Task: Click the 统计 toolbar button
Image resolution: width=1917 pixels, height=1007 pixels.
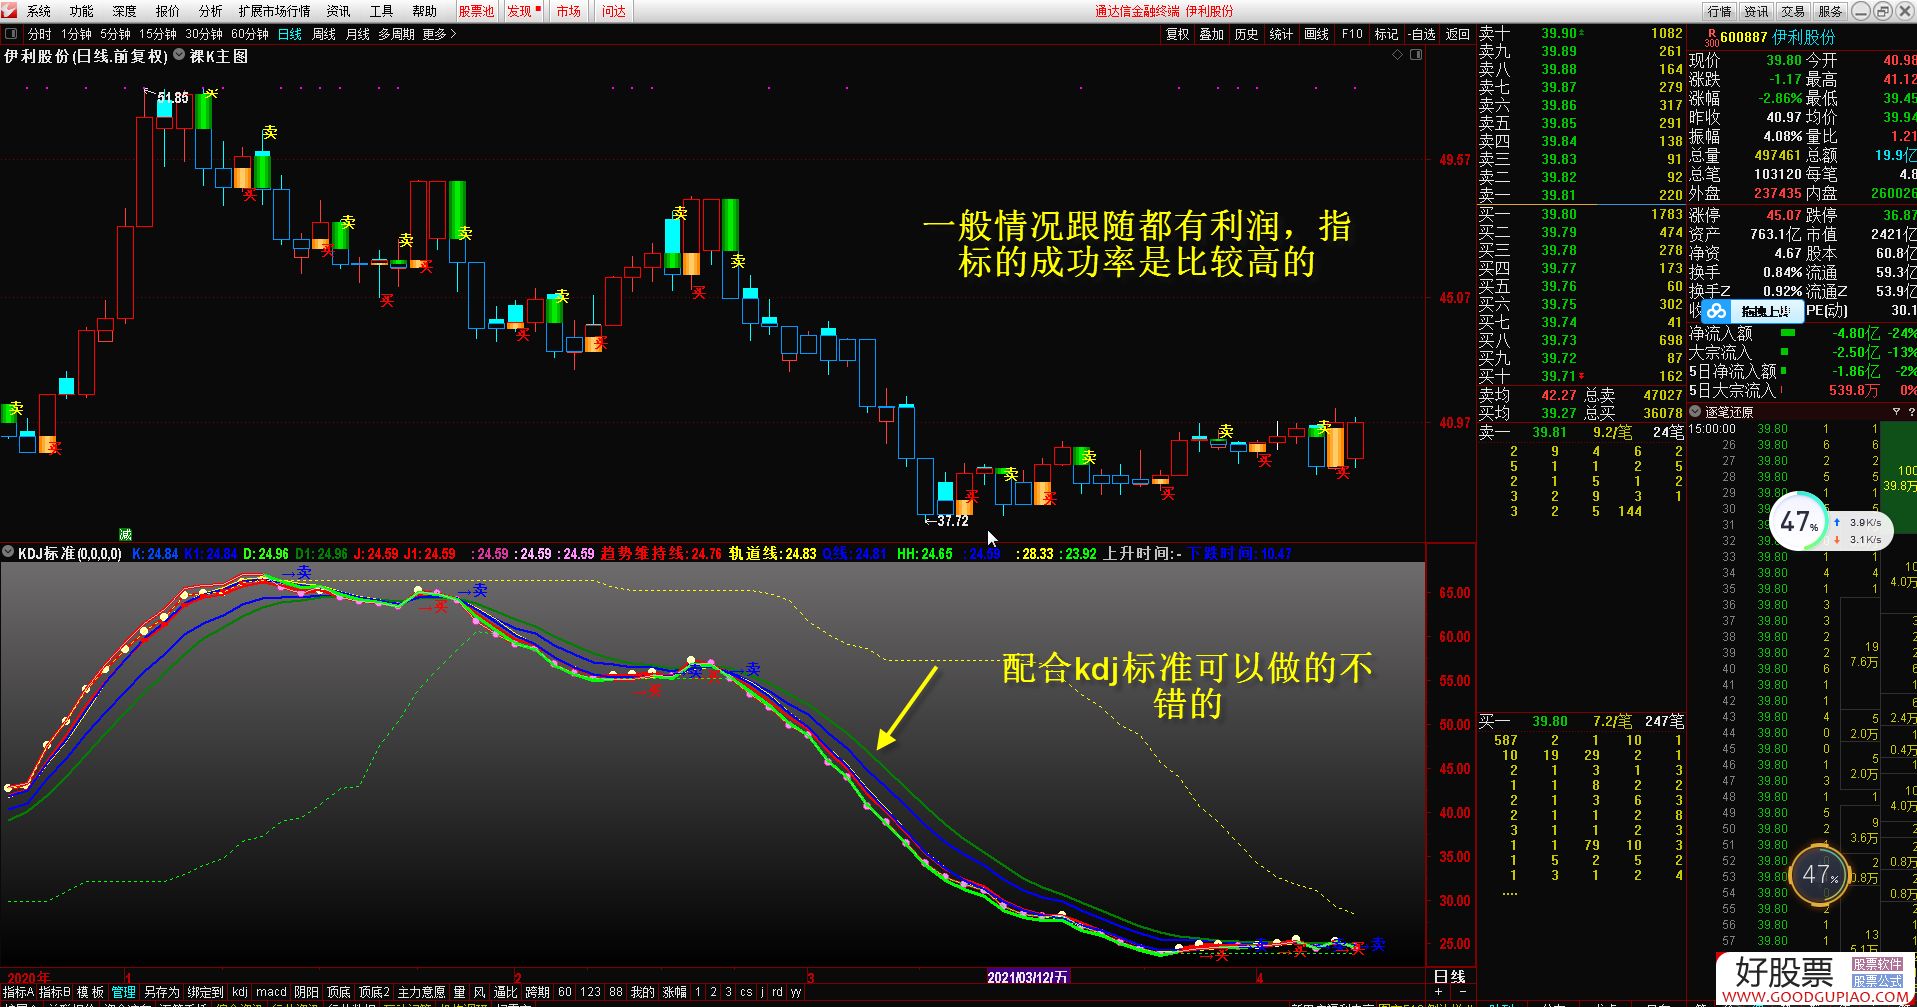Action: coord(1281,34)
